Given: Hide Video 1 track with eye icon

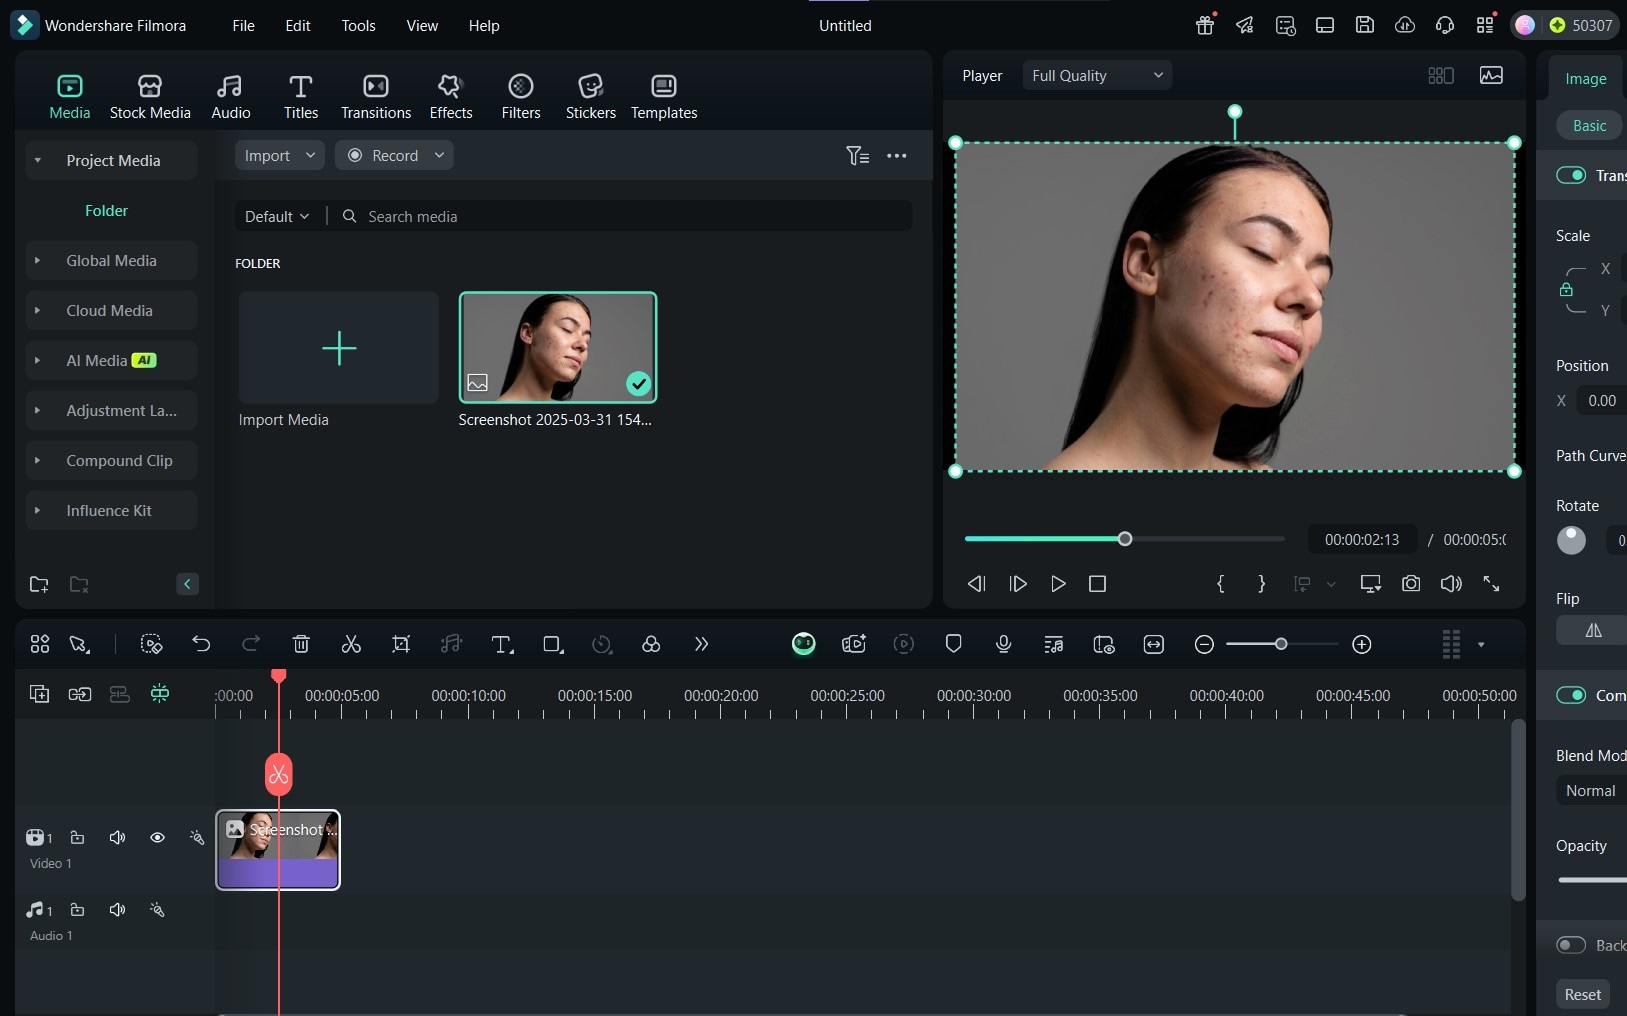Looking at the screenshot, I should [157, 838].
